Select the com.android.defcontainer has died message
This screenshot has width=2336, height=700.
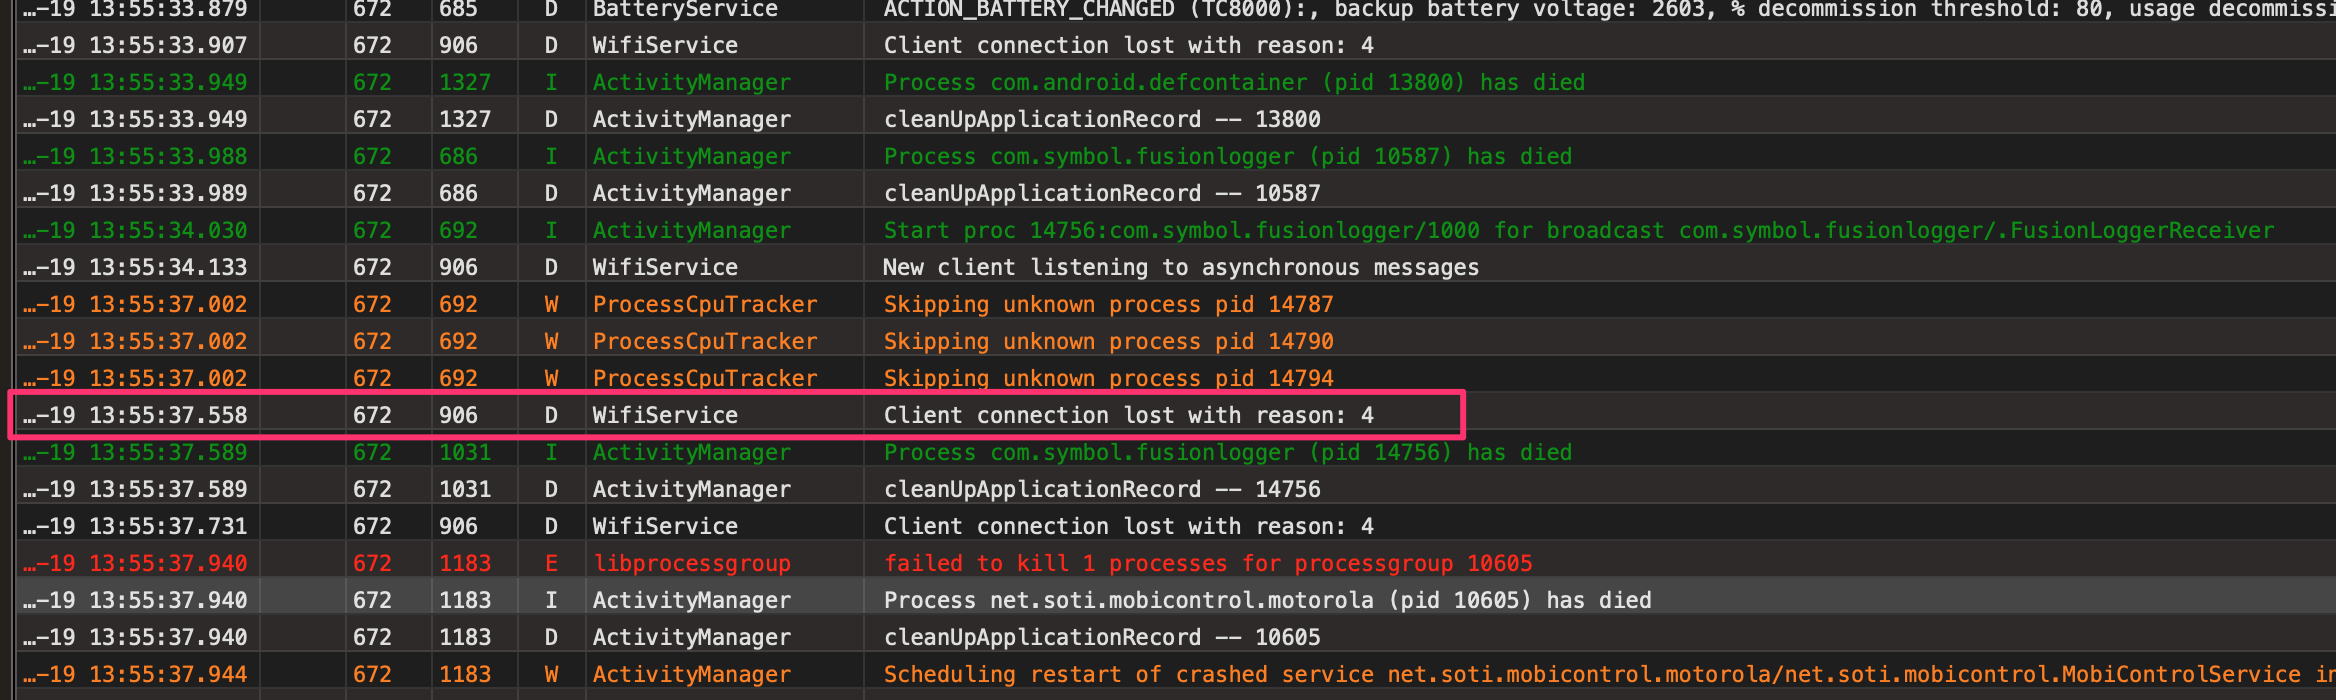pos(1233,83)
